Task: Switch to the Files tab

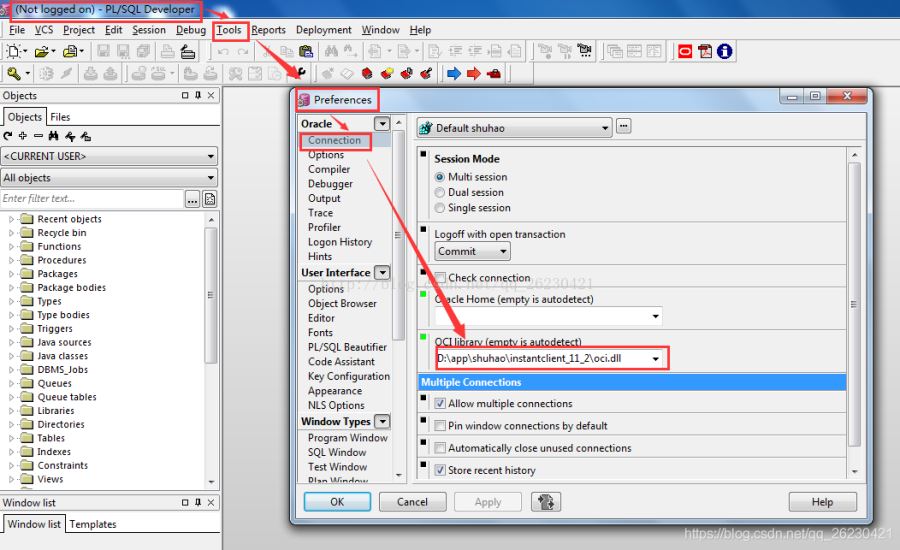Action: pos(60,117)
